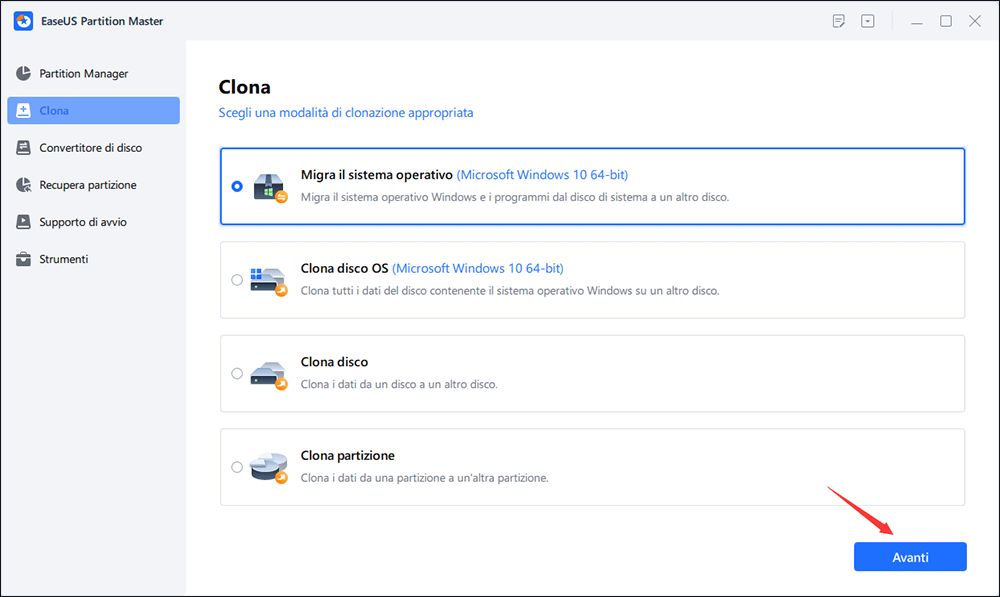Image resolution: width=1000 pixels, height=597 pixels.
Task: Click the 'Clona disco OS' title text
Action: 344,269
